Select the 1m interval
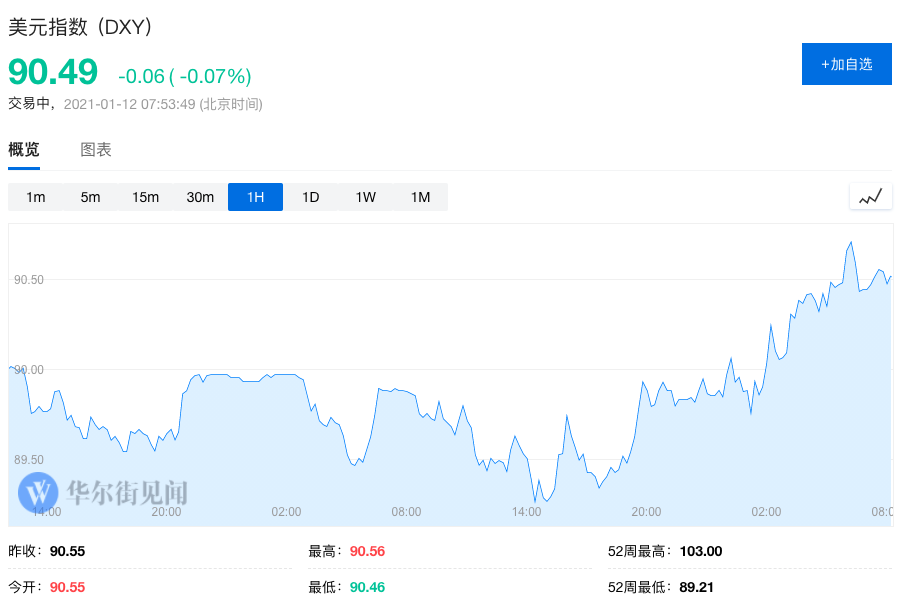 (x=36, y=197)
